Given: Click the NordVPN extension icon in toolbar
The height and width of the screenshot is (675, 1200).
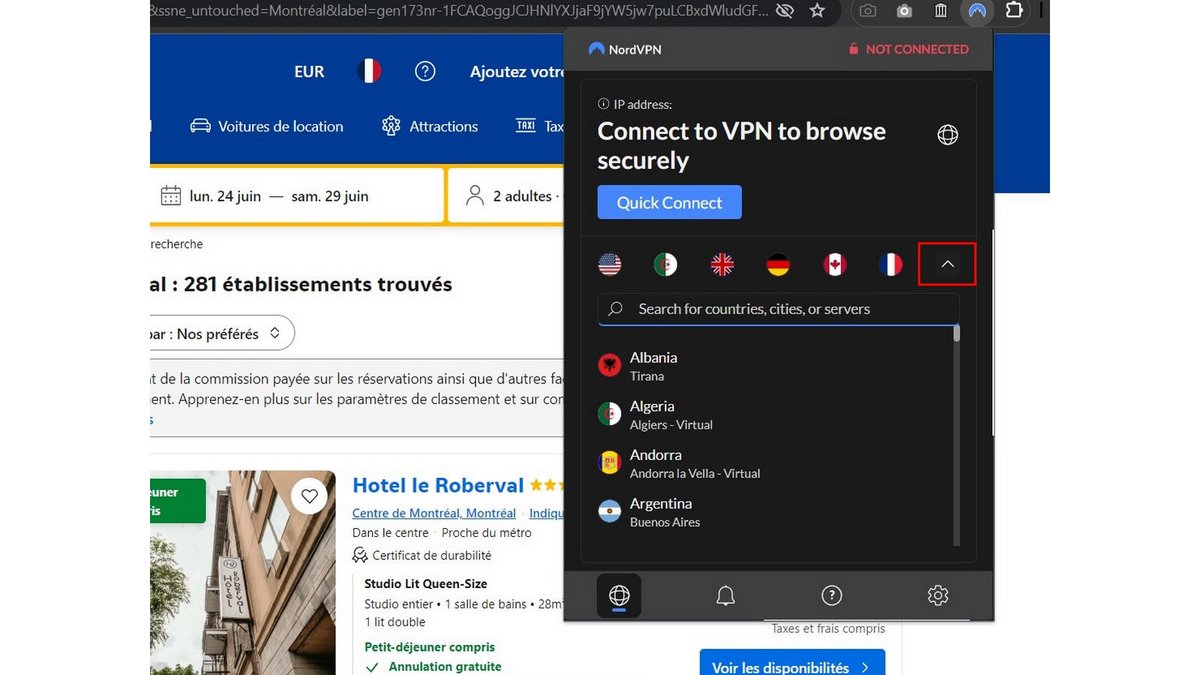Looking at the screenshot, I should click(x=977, y=11).
